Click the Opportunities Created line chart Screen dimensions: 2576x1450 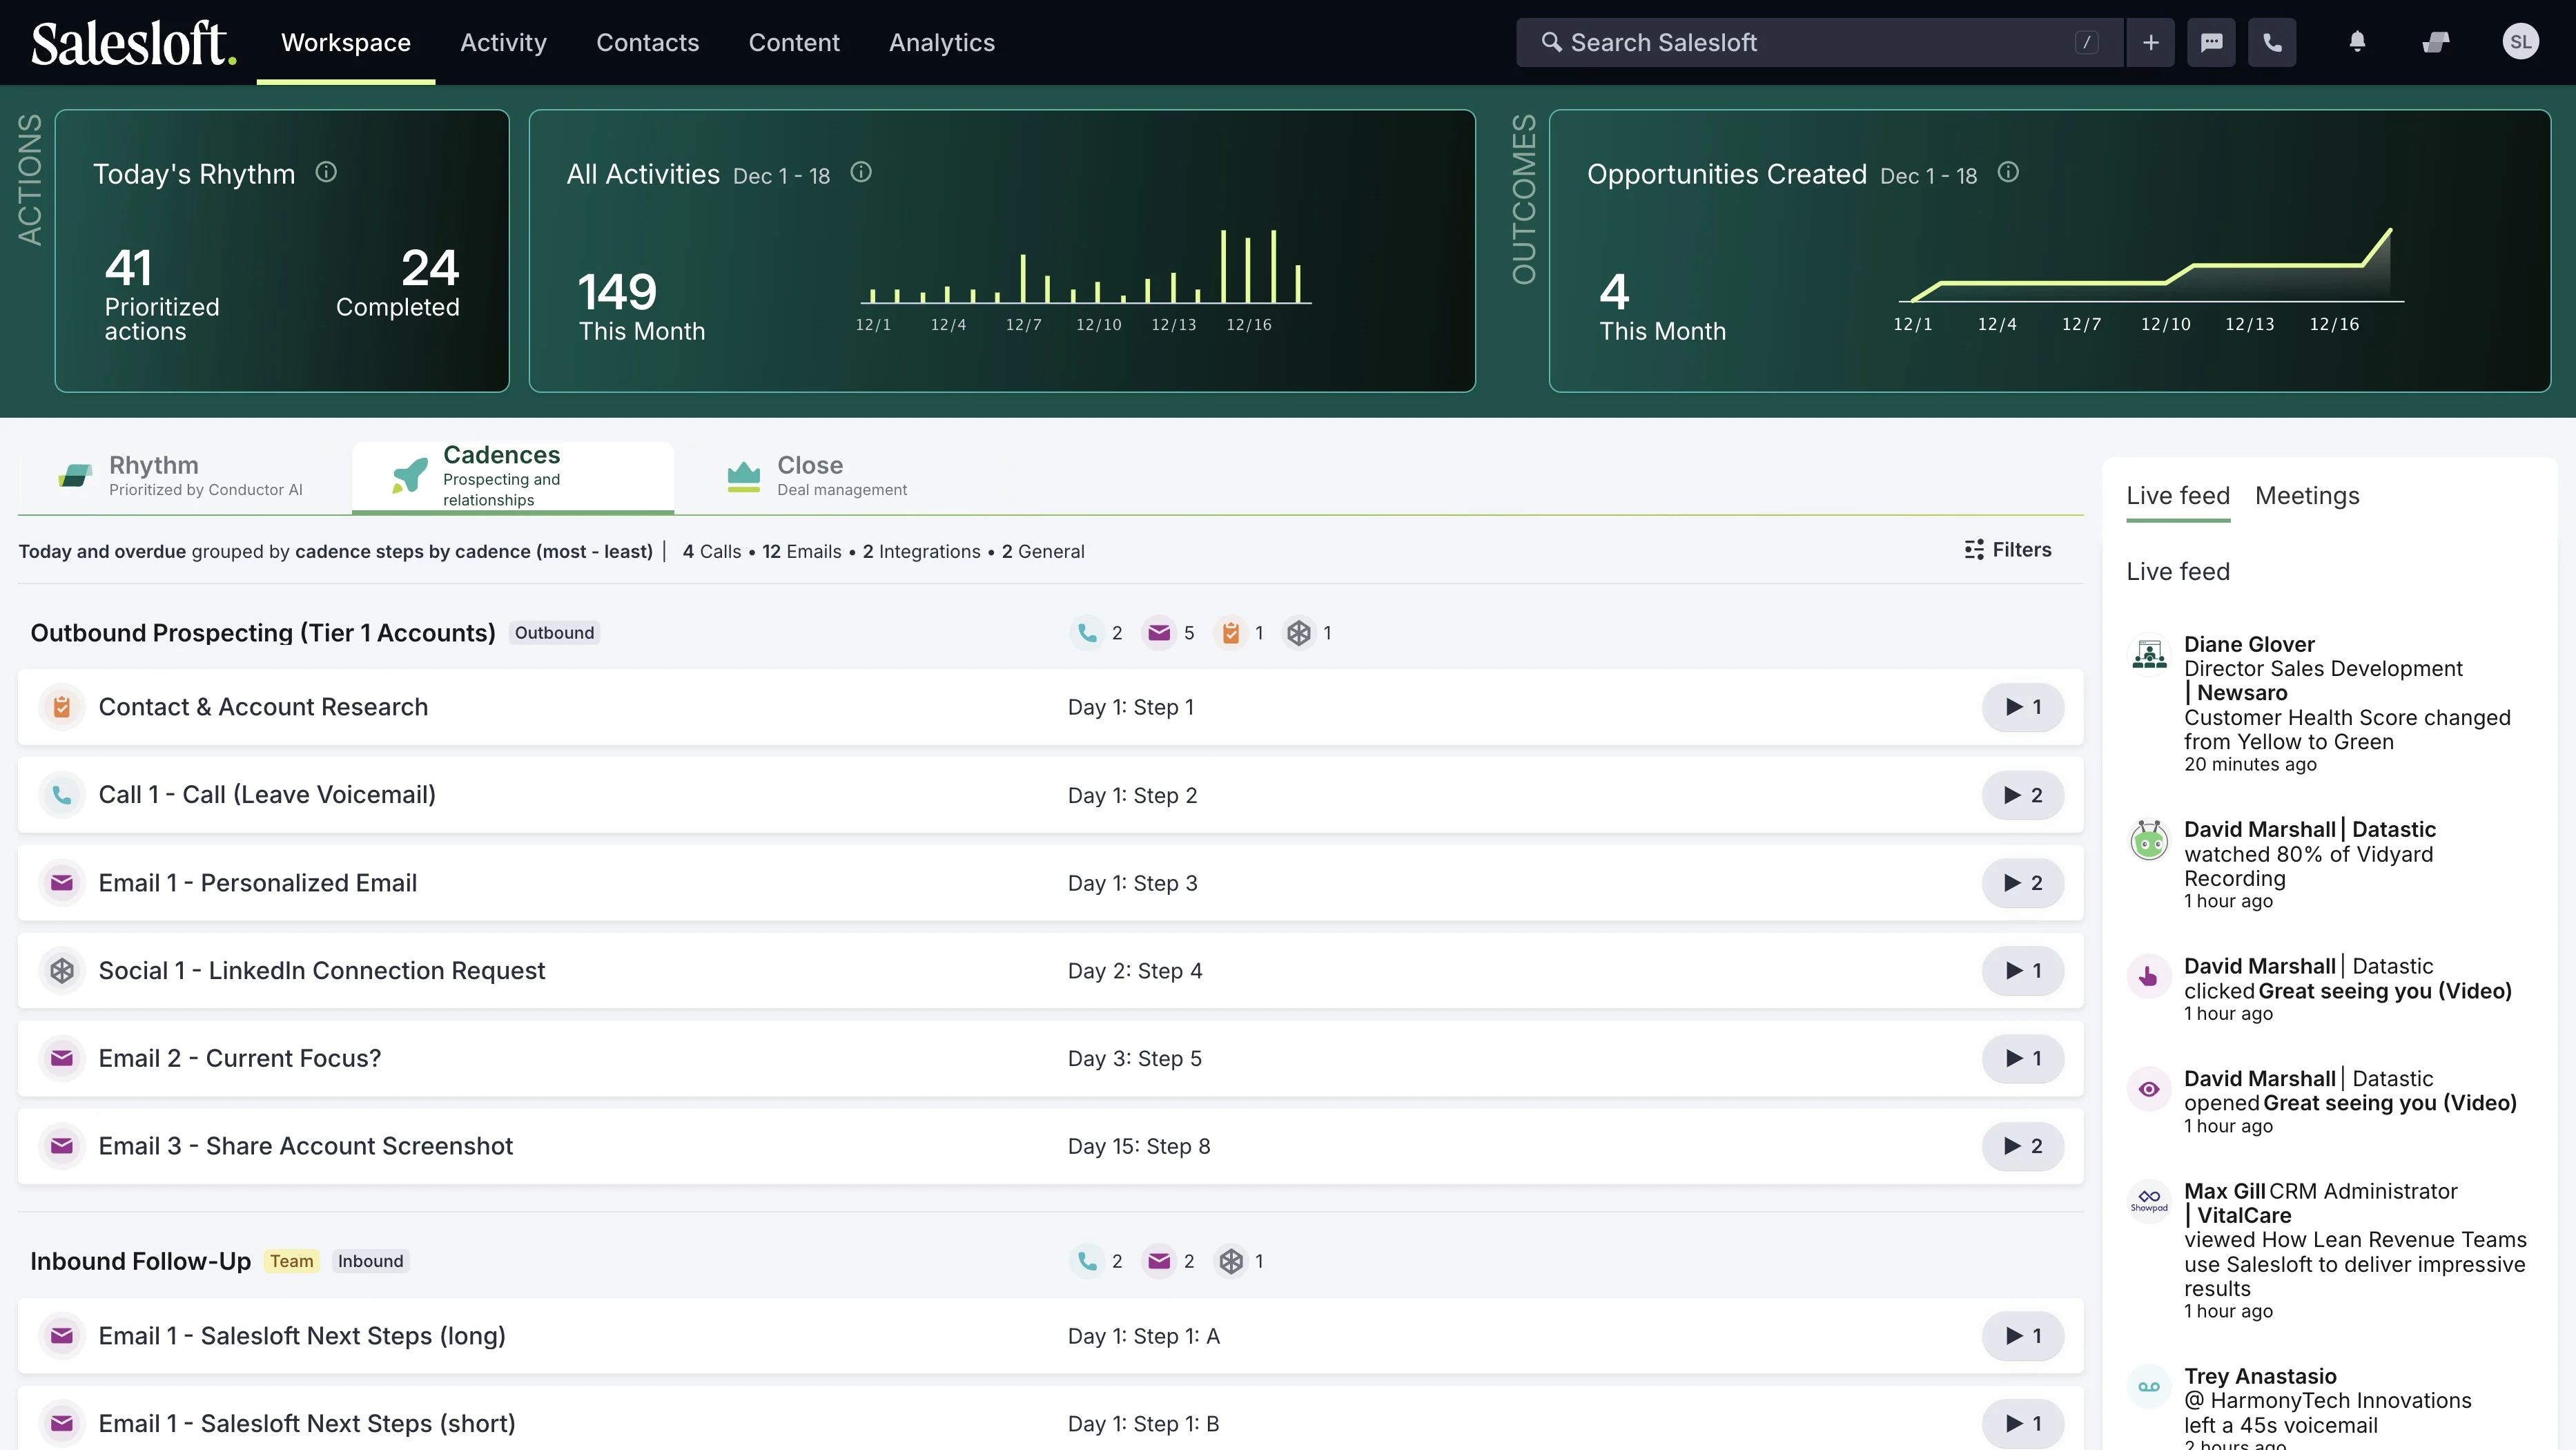(2150, 280)
